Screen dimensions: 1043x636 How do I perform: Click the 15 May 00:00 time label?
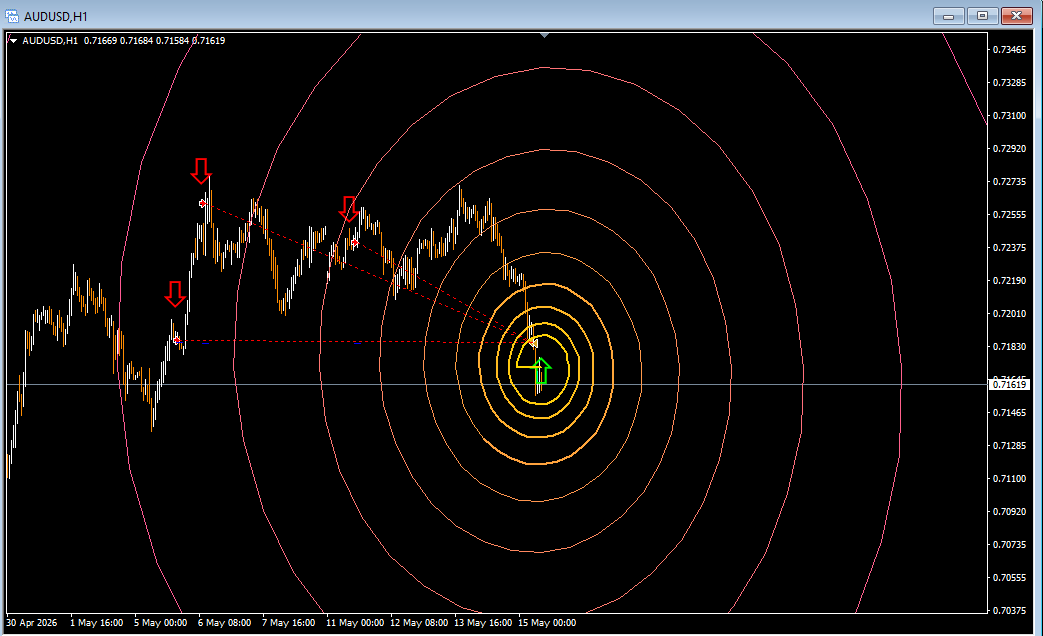[547, 623]
